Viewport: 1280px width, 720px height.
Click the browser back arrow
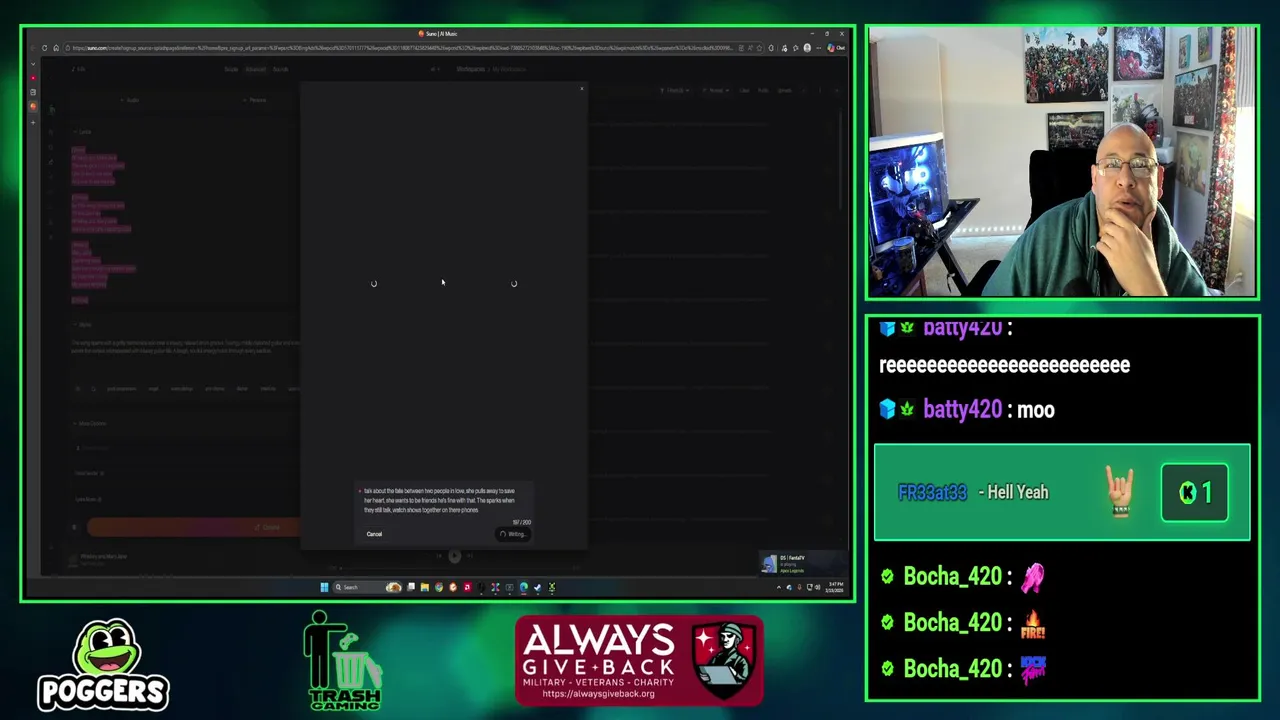click(x=33, y=48)
